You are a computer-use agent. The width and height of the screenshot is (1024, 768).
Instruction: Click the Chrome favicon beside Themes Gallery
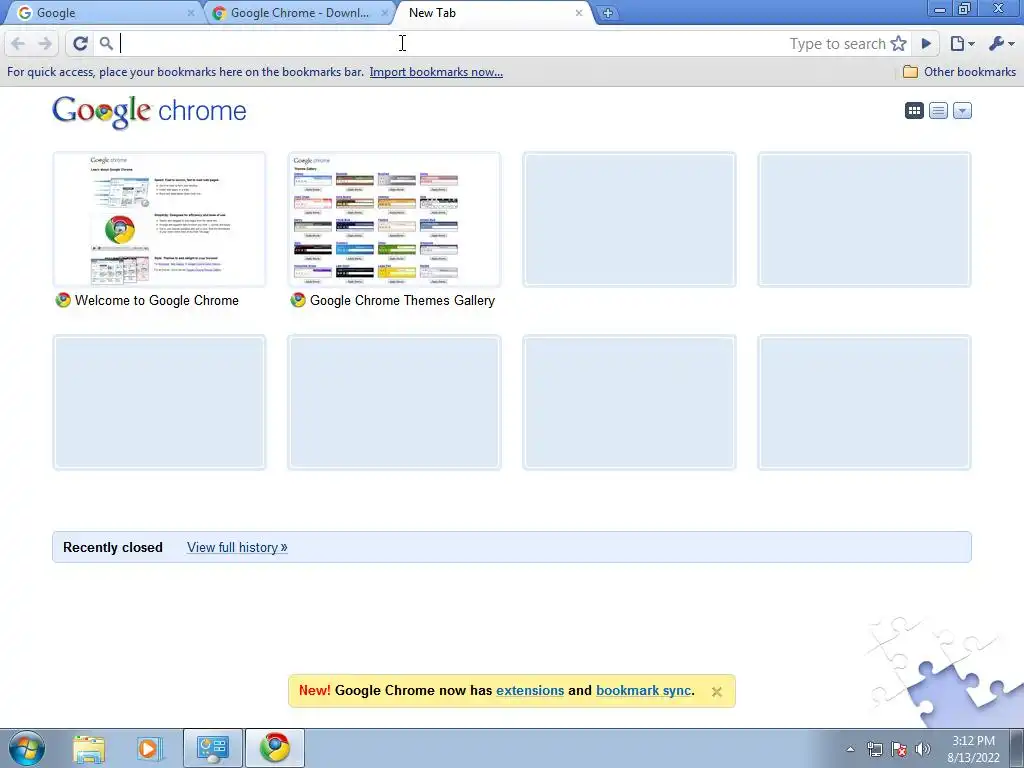[x=298, y=300]
